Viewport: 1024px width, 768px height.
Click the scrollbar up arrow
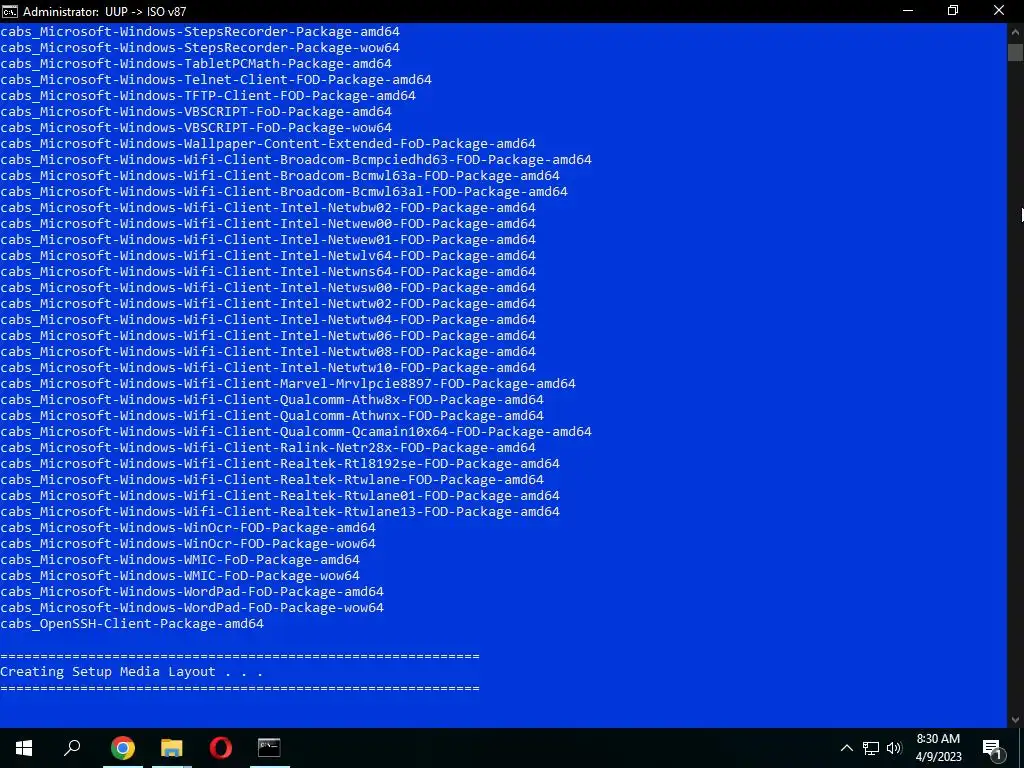[1015, 32]
